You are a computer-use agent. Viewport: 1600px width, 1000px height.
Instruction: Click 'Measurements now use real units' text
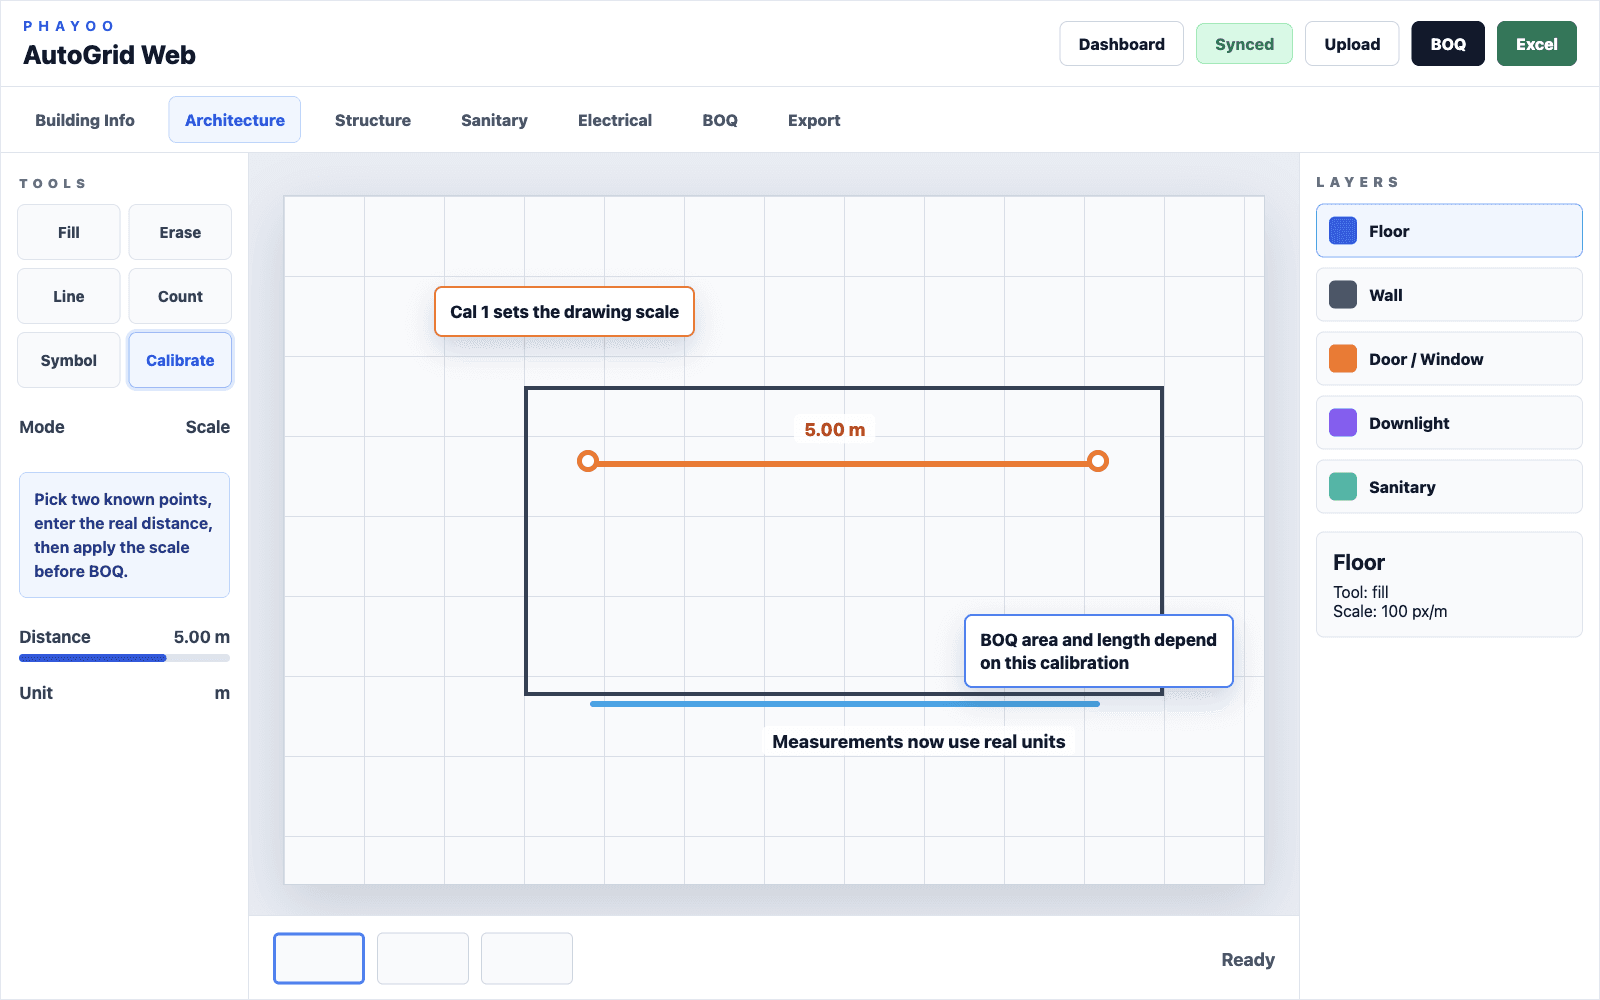coord(919,742)
